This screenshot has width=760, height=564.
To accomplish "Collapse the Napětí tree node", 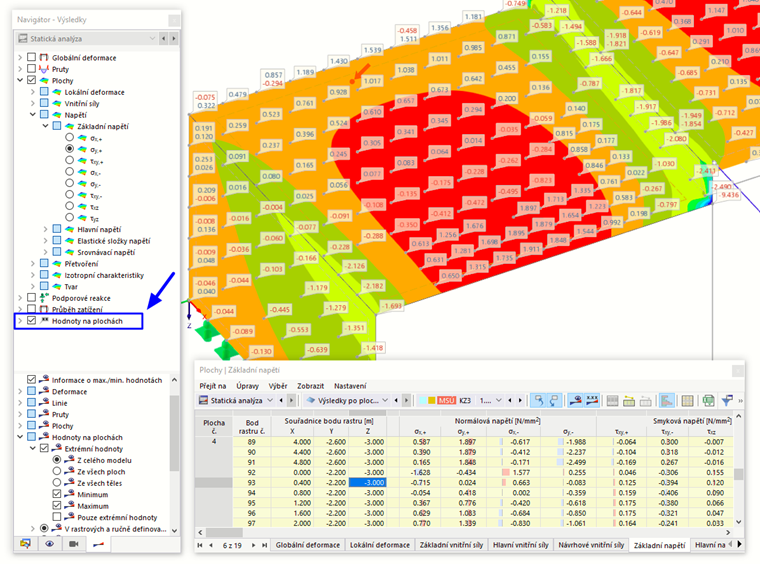I will (x=32, y=114).
